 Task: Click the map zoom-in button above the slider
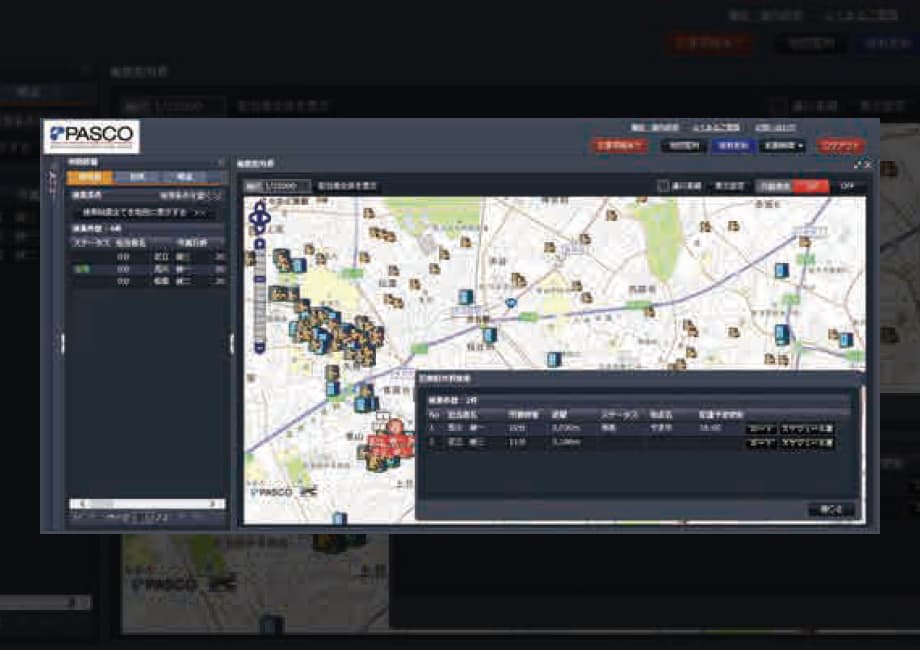click(x=260, y=243)
